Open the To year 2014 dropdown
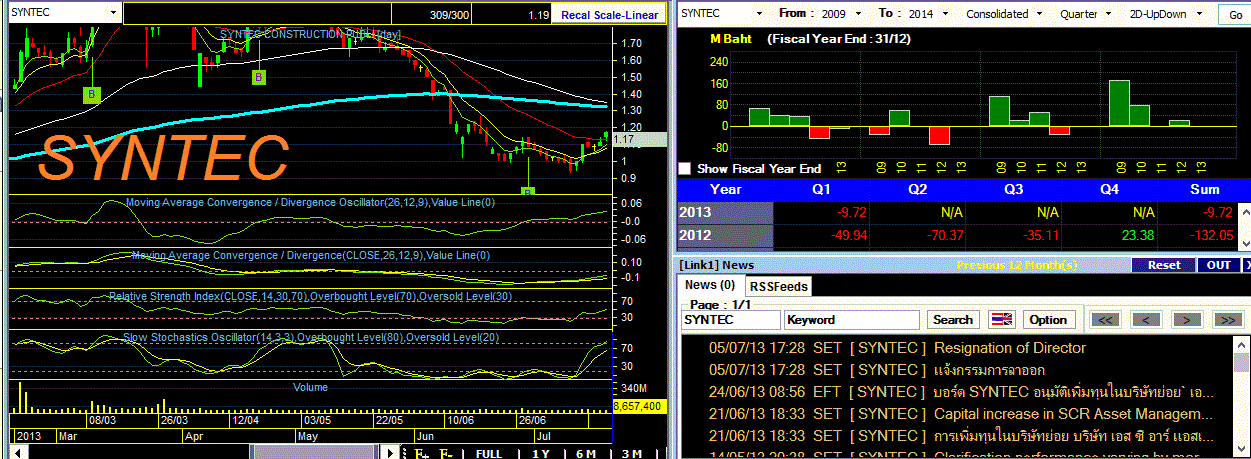This screenshot has height=459, width=1251. click(947, 14)
